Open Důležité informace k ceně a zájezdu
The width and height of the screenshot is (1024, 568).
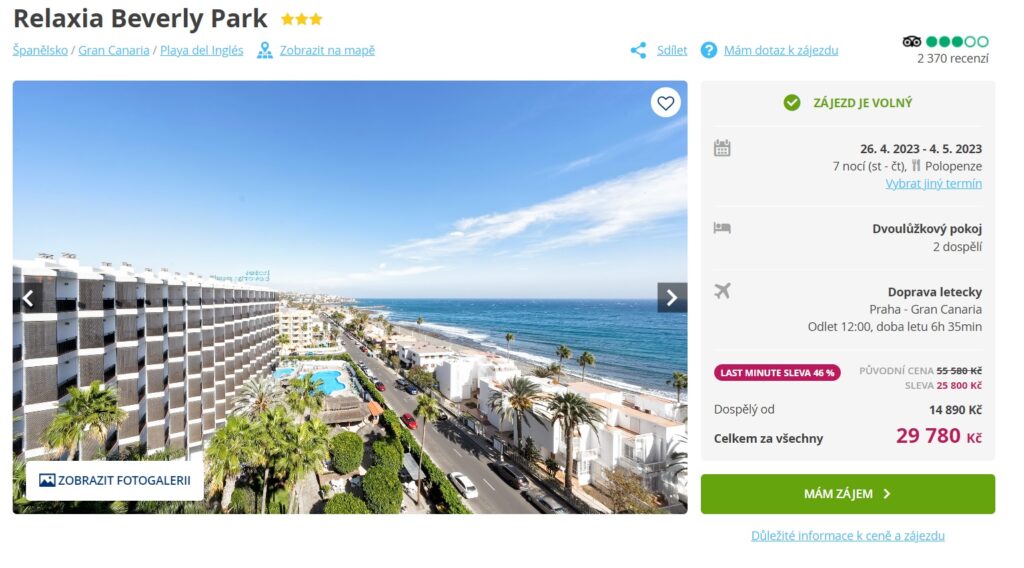(x=848, y=535)
